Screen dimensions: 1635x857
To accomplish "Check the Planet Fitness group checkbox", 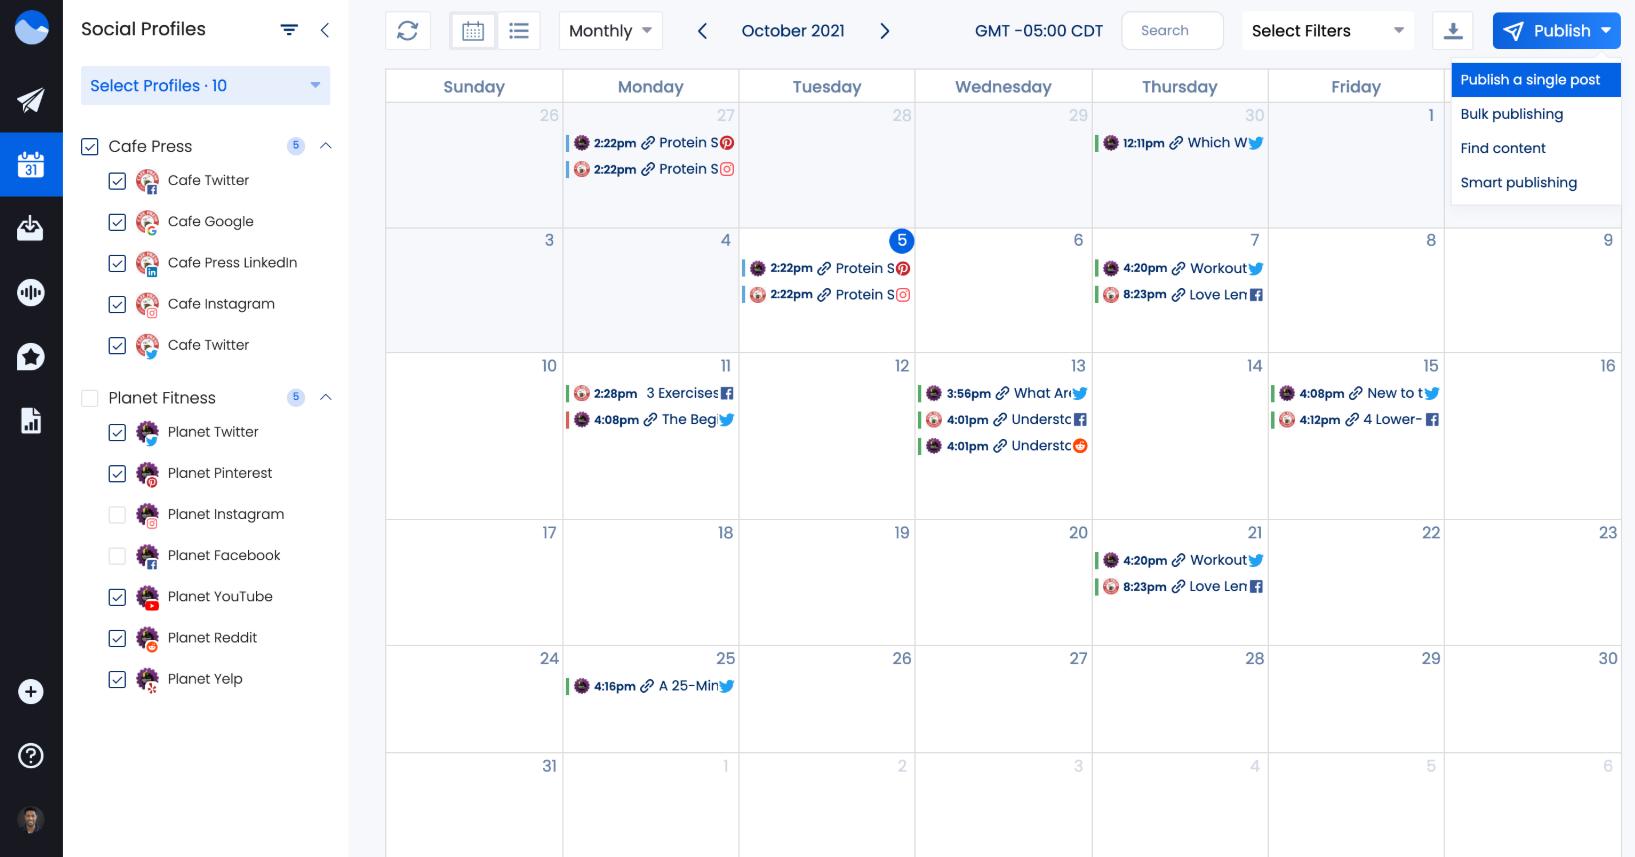I will [x=90, y=398].
